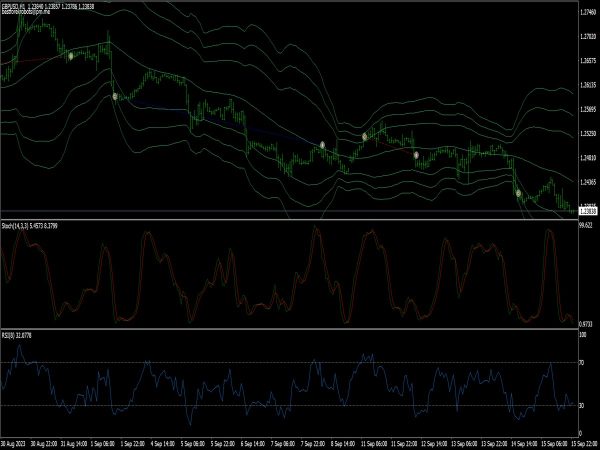Click the 11 Sep 06:00 time label
This screenshot has width=600, height=450.
tap(373, 444)
